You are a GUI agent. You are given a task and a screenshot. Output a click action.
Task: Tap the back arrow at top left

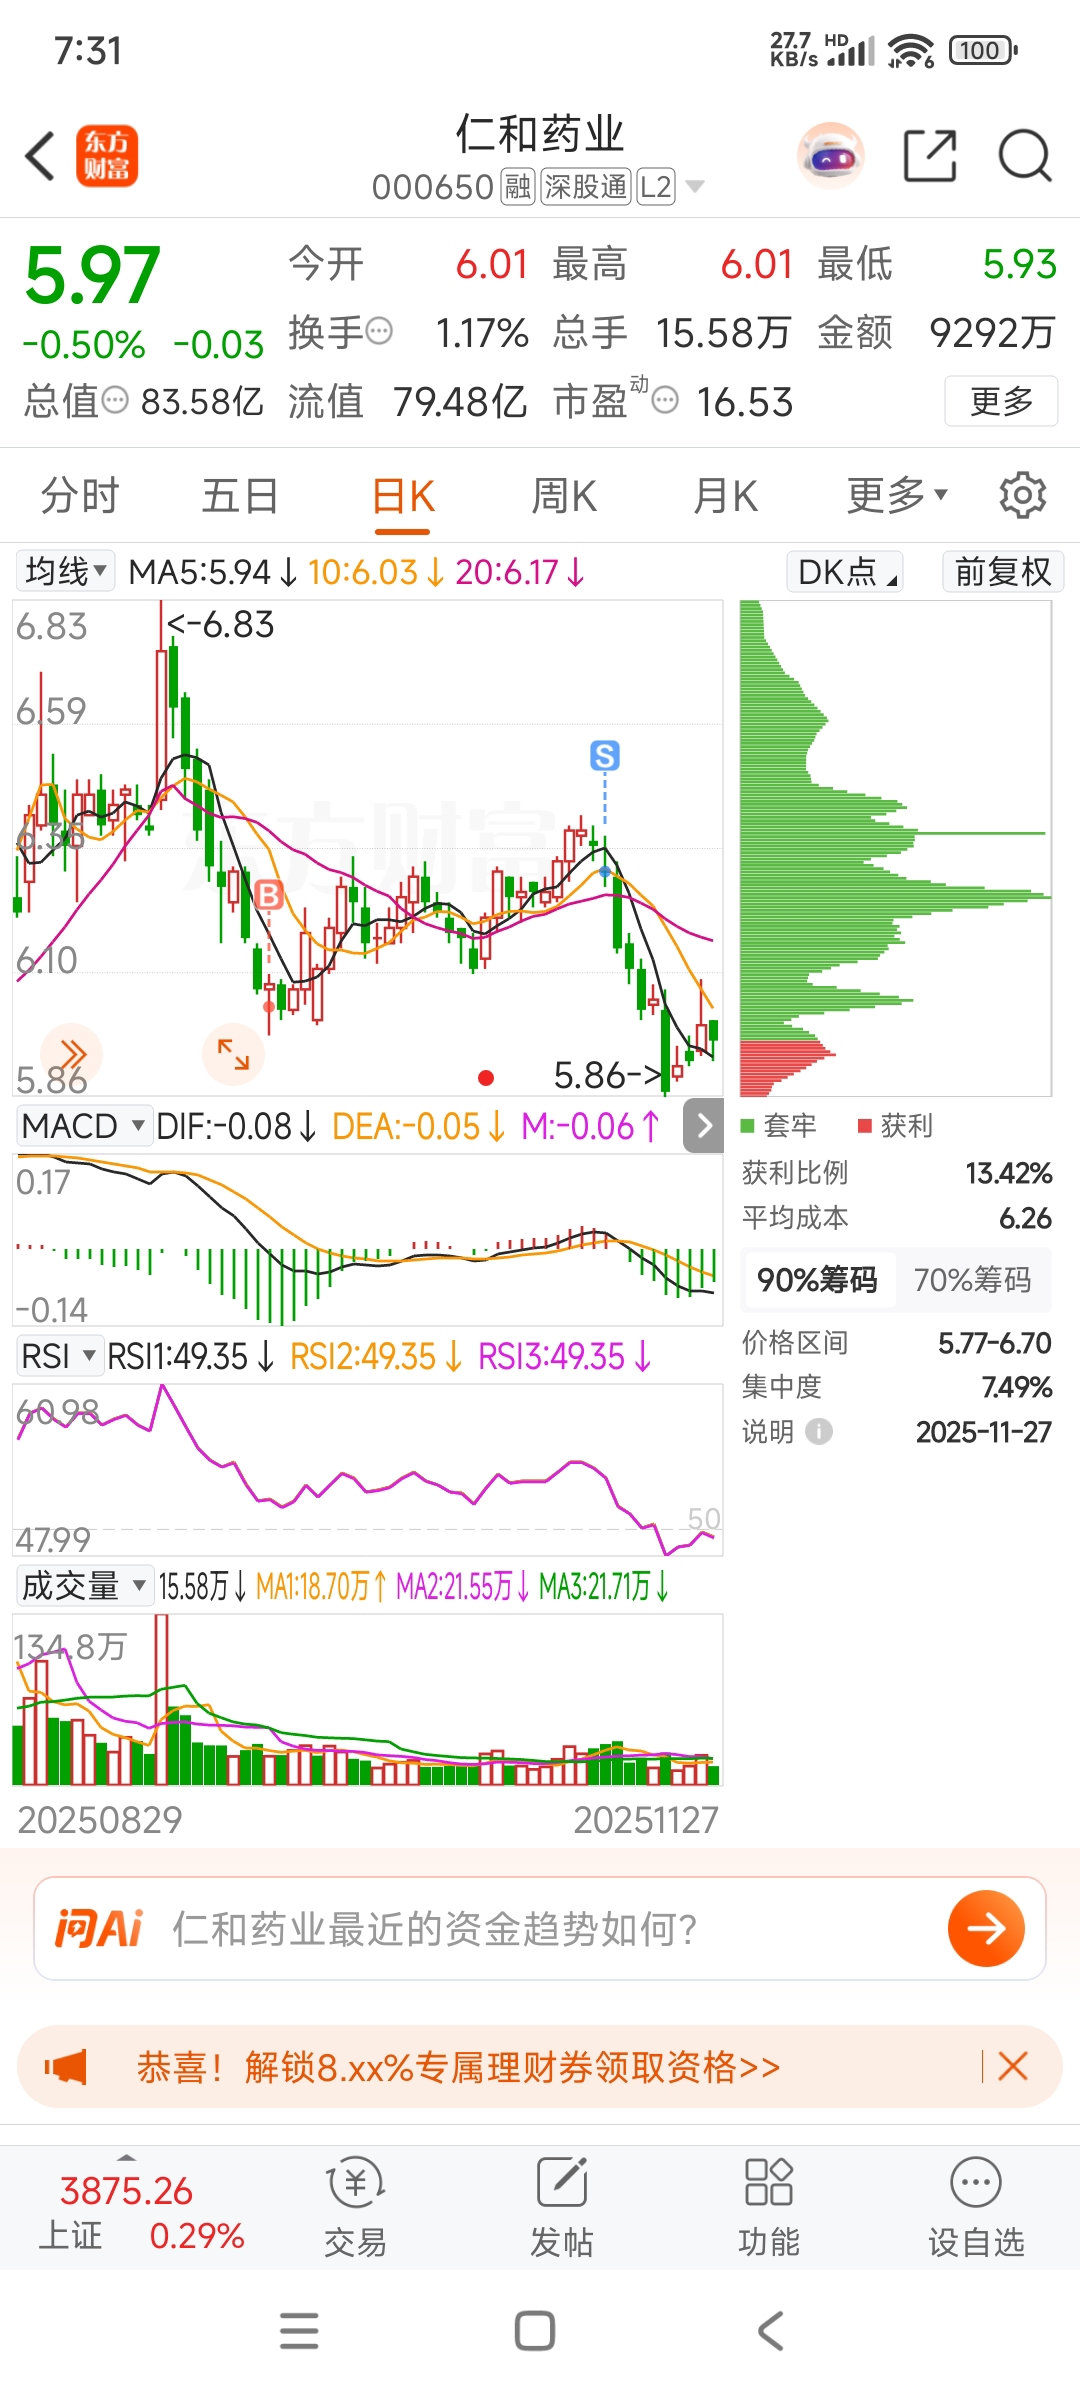click(40, 157)
